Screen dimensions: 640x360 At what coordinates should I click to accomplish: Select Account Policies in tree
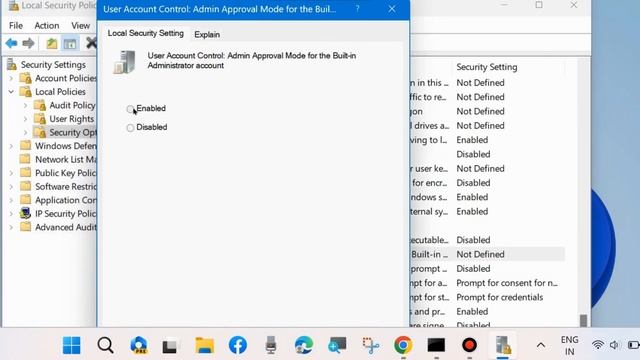(66, 78)
